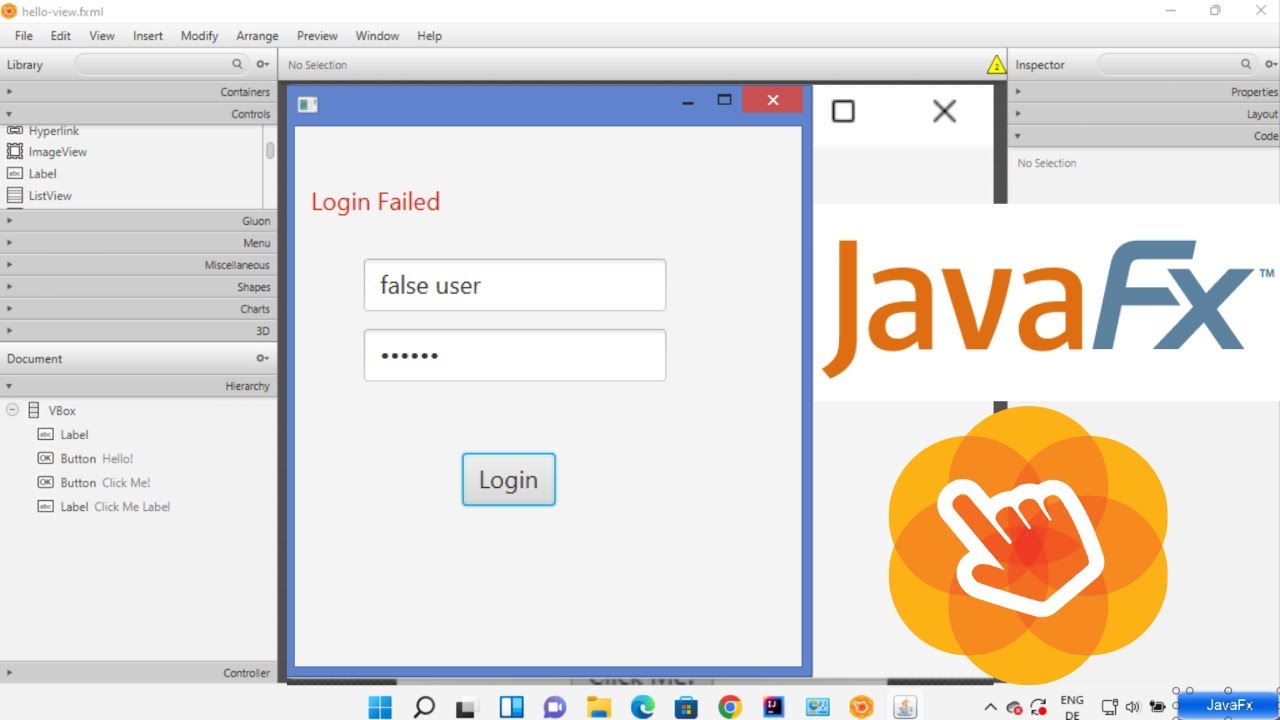Expand the Miscellaneous library section
This screenshot has width=1280, height=720.
(138, 265)
